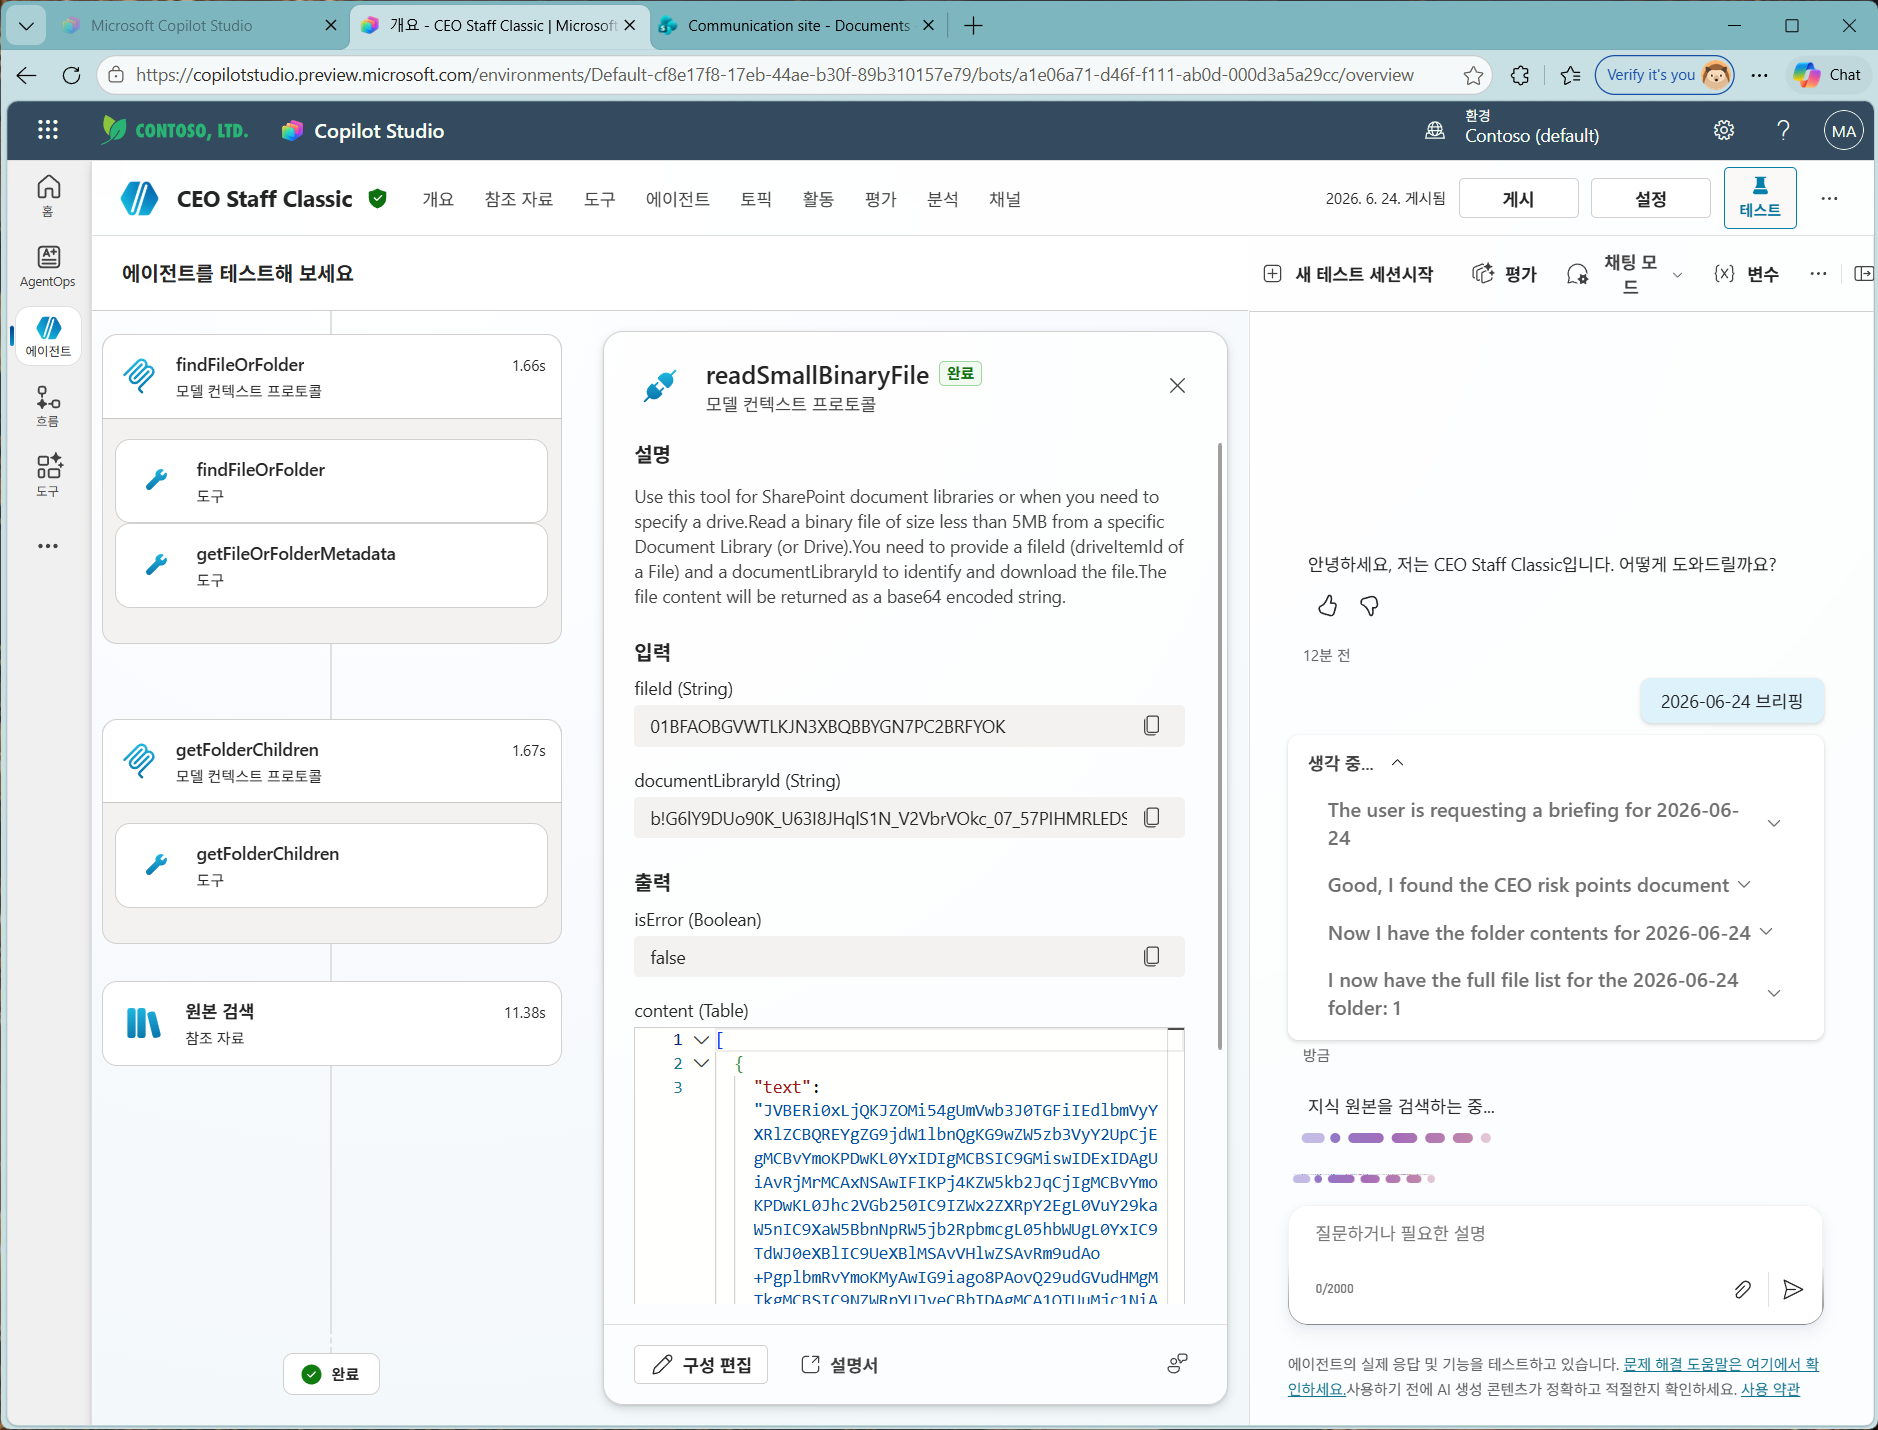
Task: Open the 에이전트 tab in agent navigation
Action: click(678, 199)
